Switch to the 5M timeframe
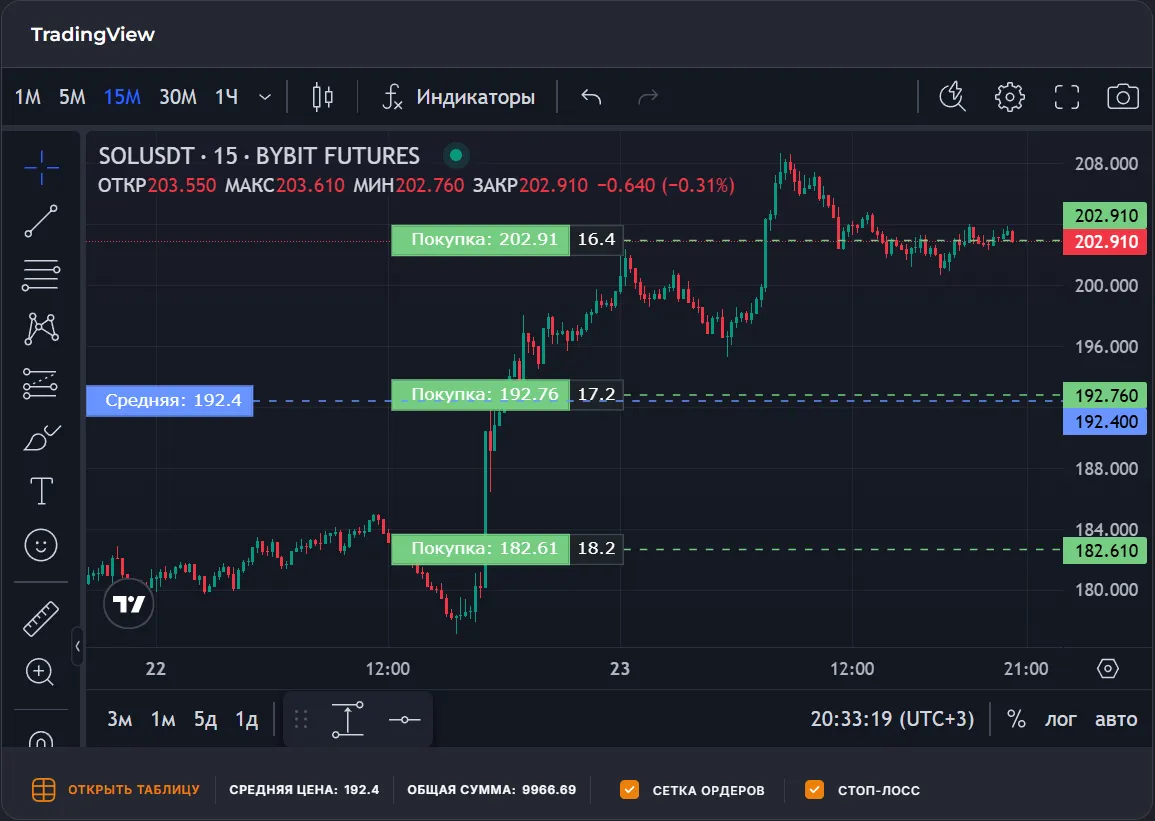Viewport: 1155px width, 821px height. coord(72,97)
